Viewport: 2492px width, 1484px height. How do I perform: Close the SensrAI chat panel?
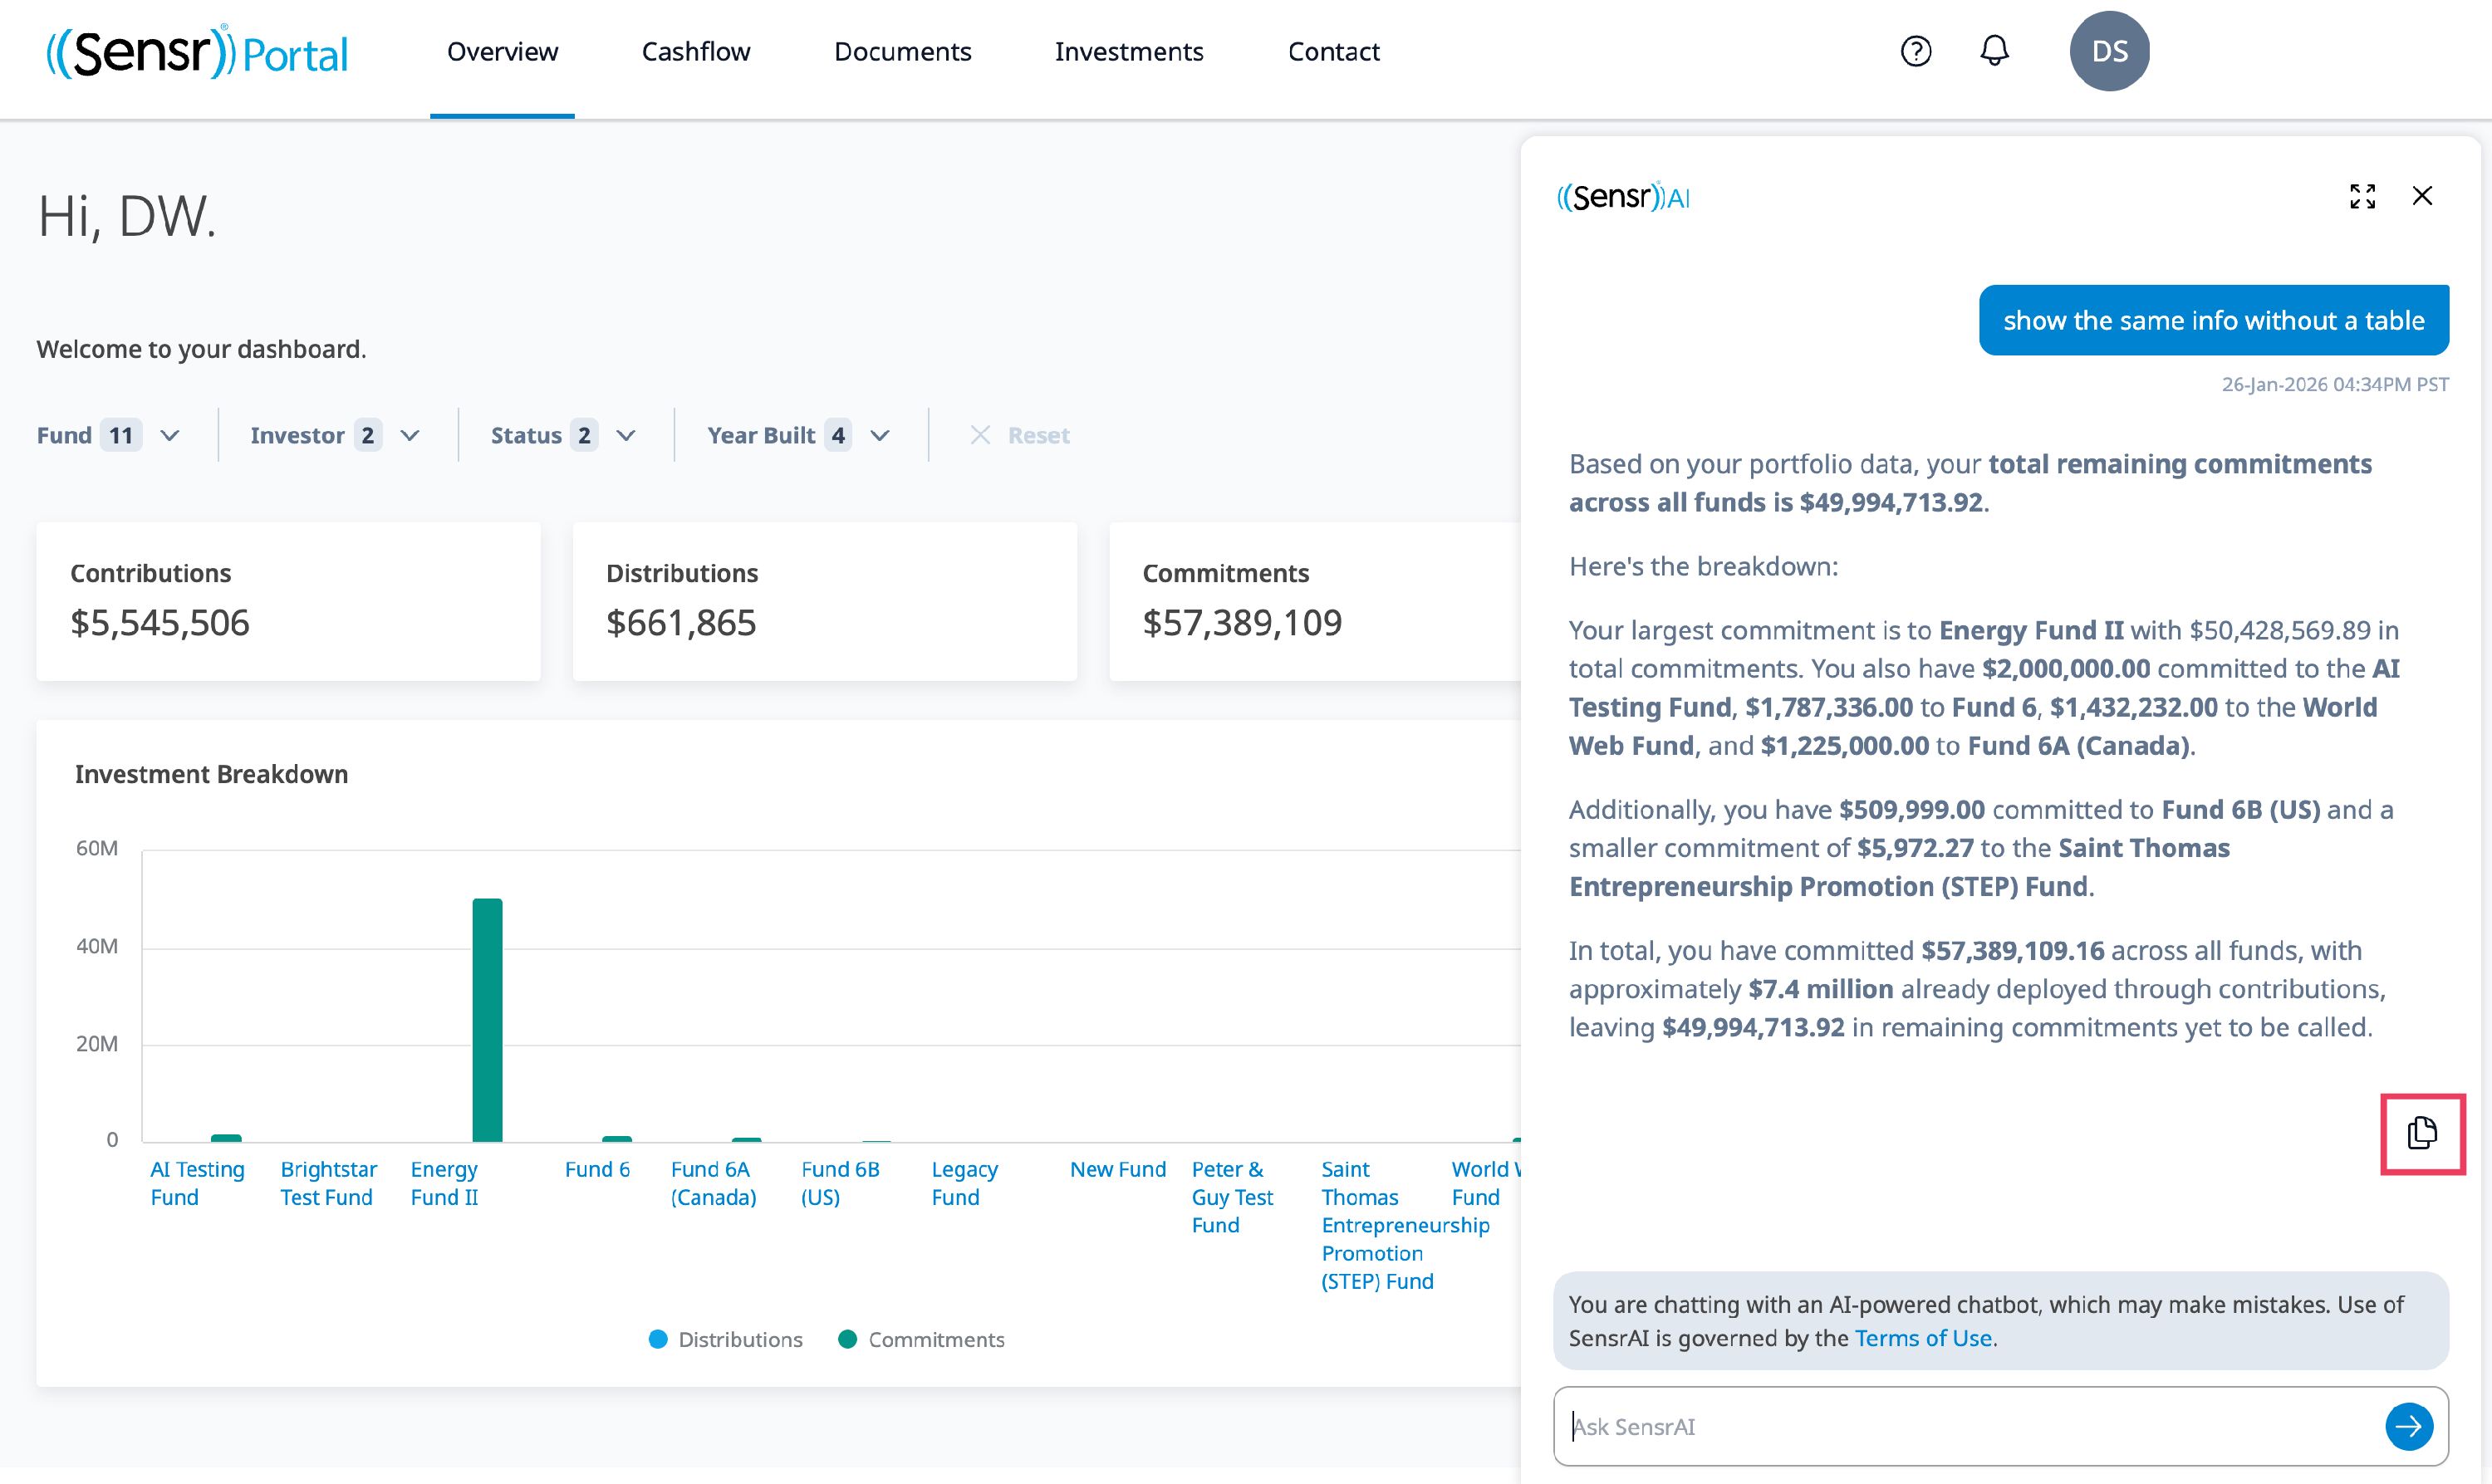2422,196
